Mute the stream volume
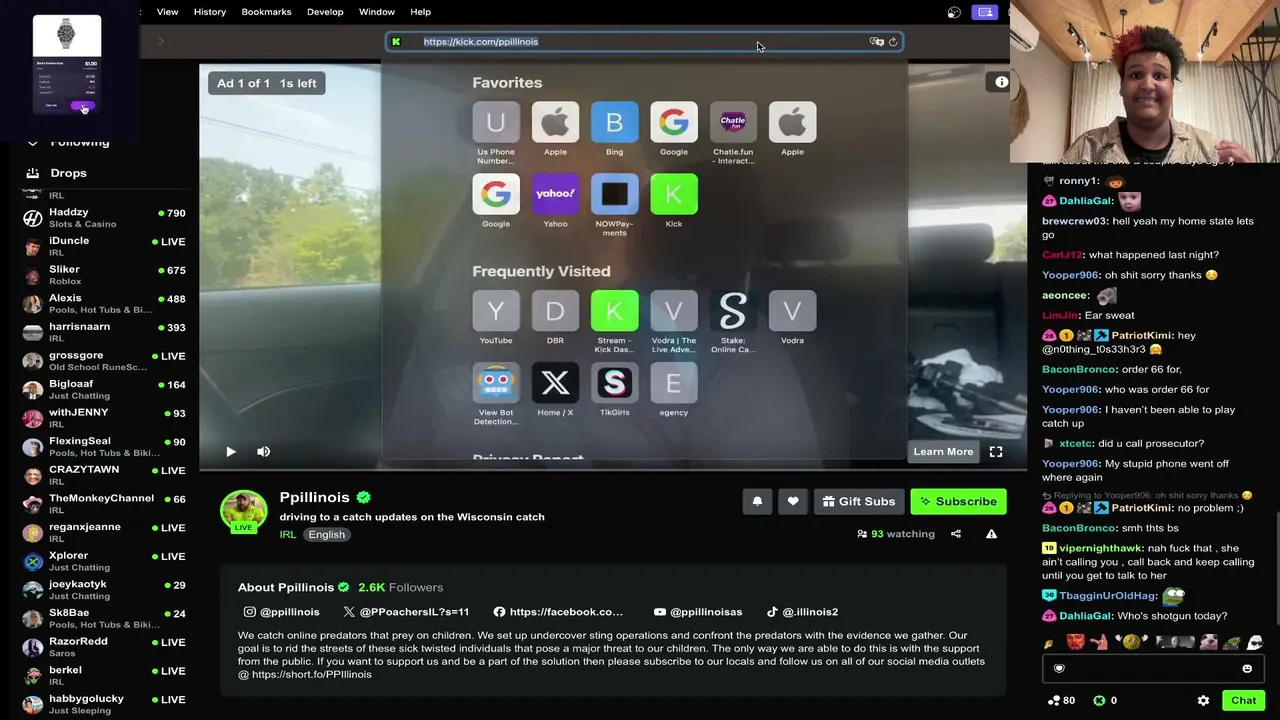 click(263, 452)
